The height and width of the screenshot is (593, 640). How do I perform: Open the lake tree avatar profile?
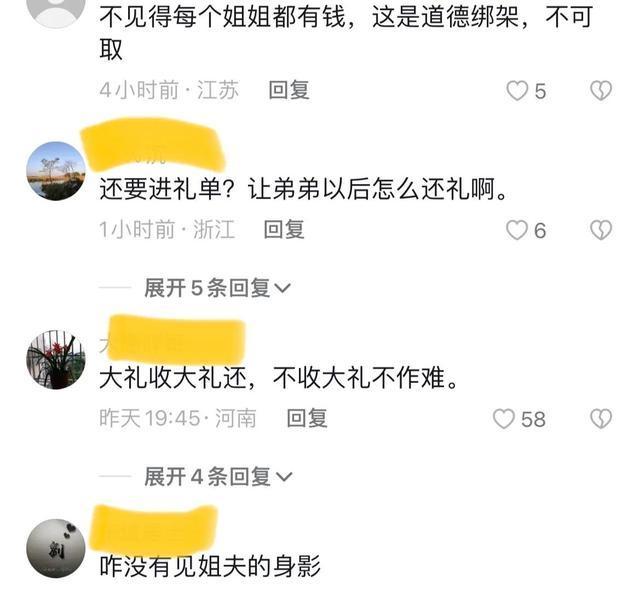(56, 171)
